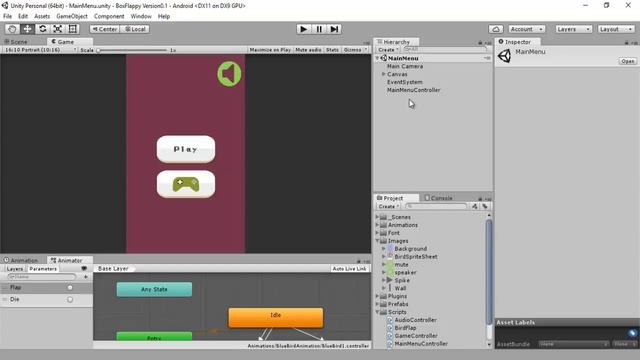Toggle Auto Live Link in Animator
The width and height of the screenshot is (640, 360).
(349, 269)
